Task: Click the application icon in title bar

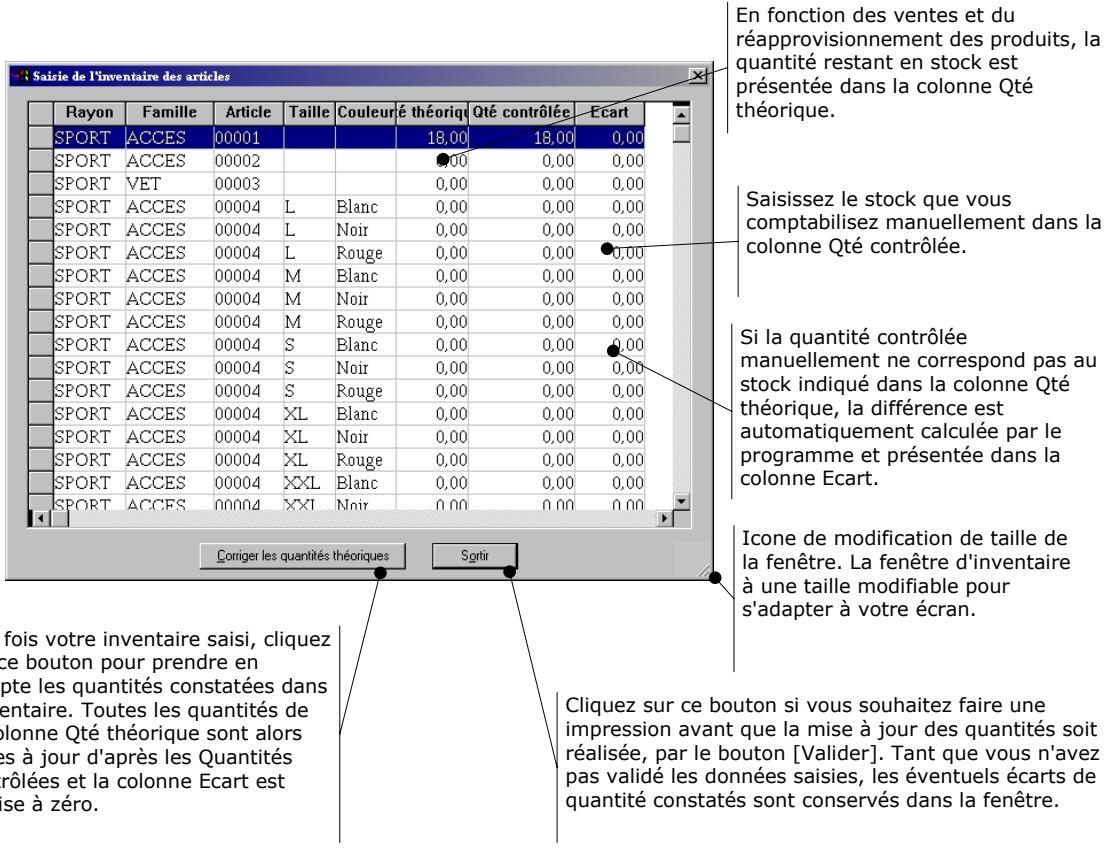Action: point(21,76)
